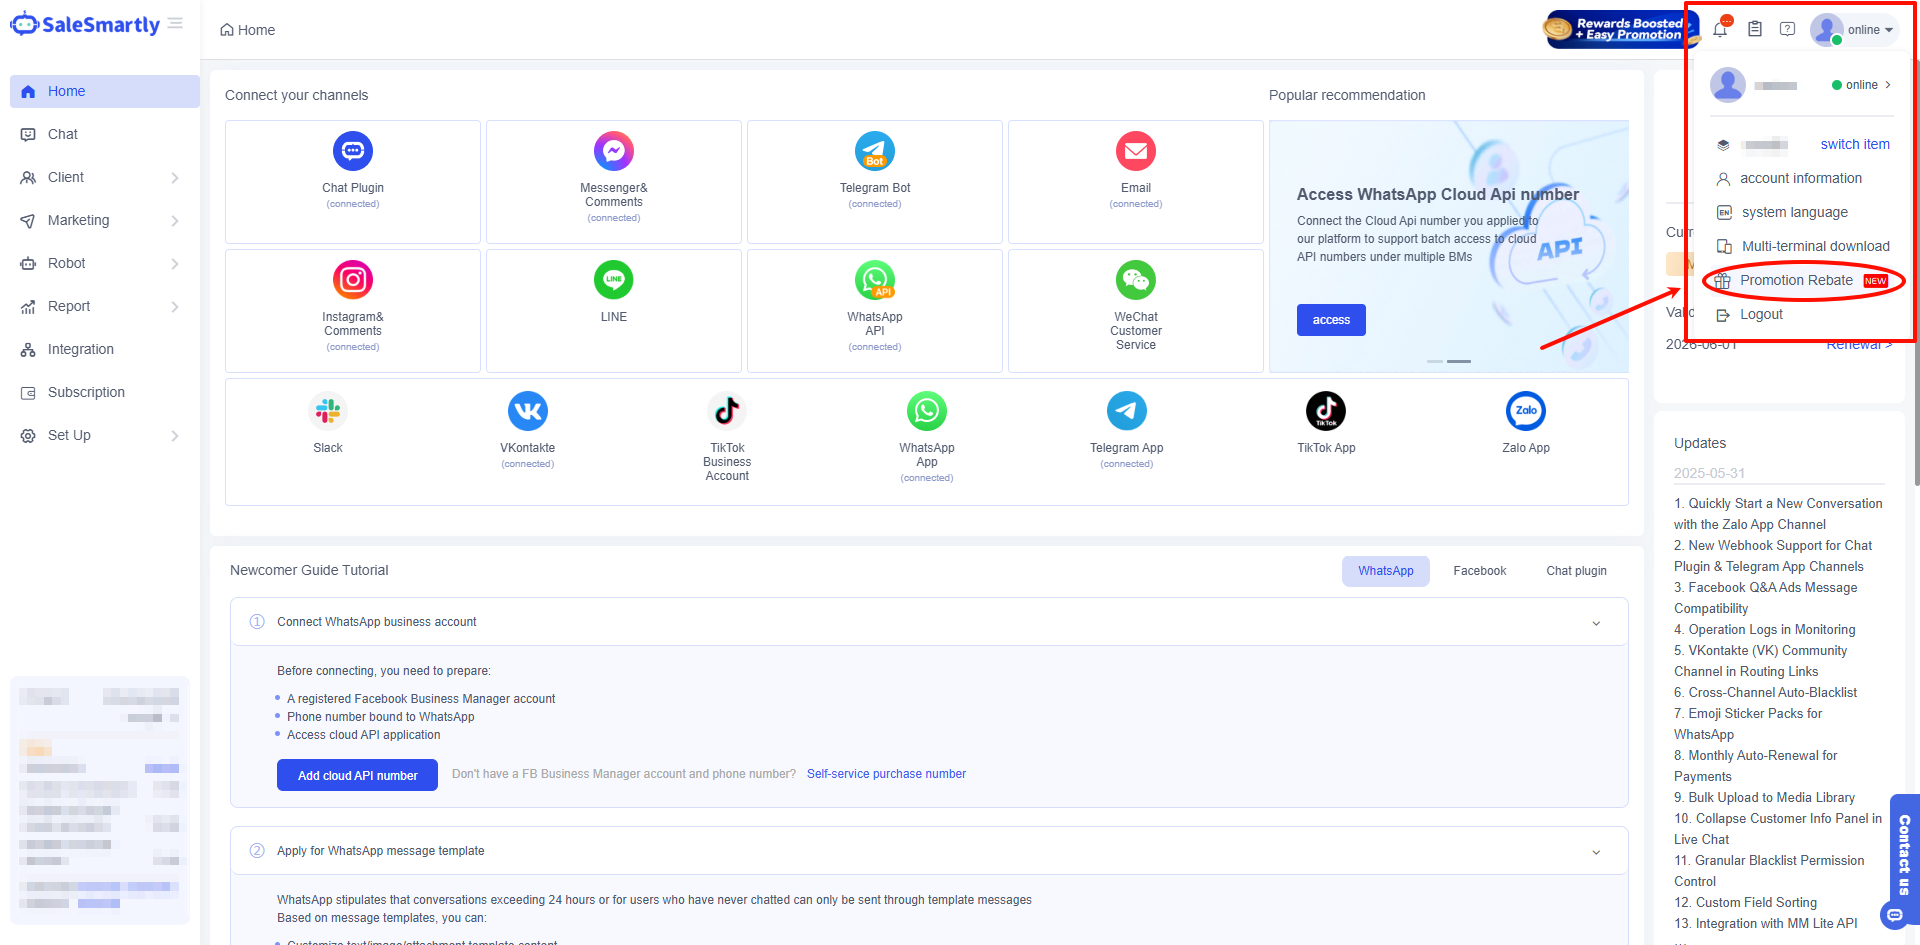Screen dimensions: 1920x945
Task: Open the WhatsApp API channel icon
Action: (875, 280)
